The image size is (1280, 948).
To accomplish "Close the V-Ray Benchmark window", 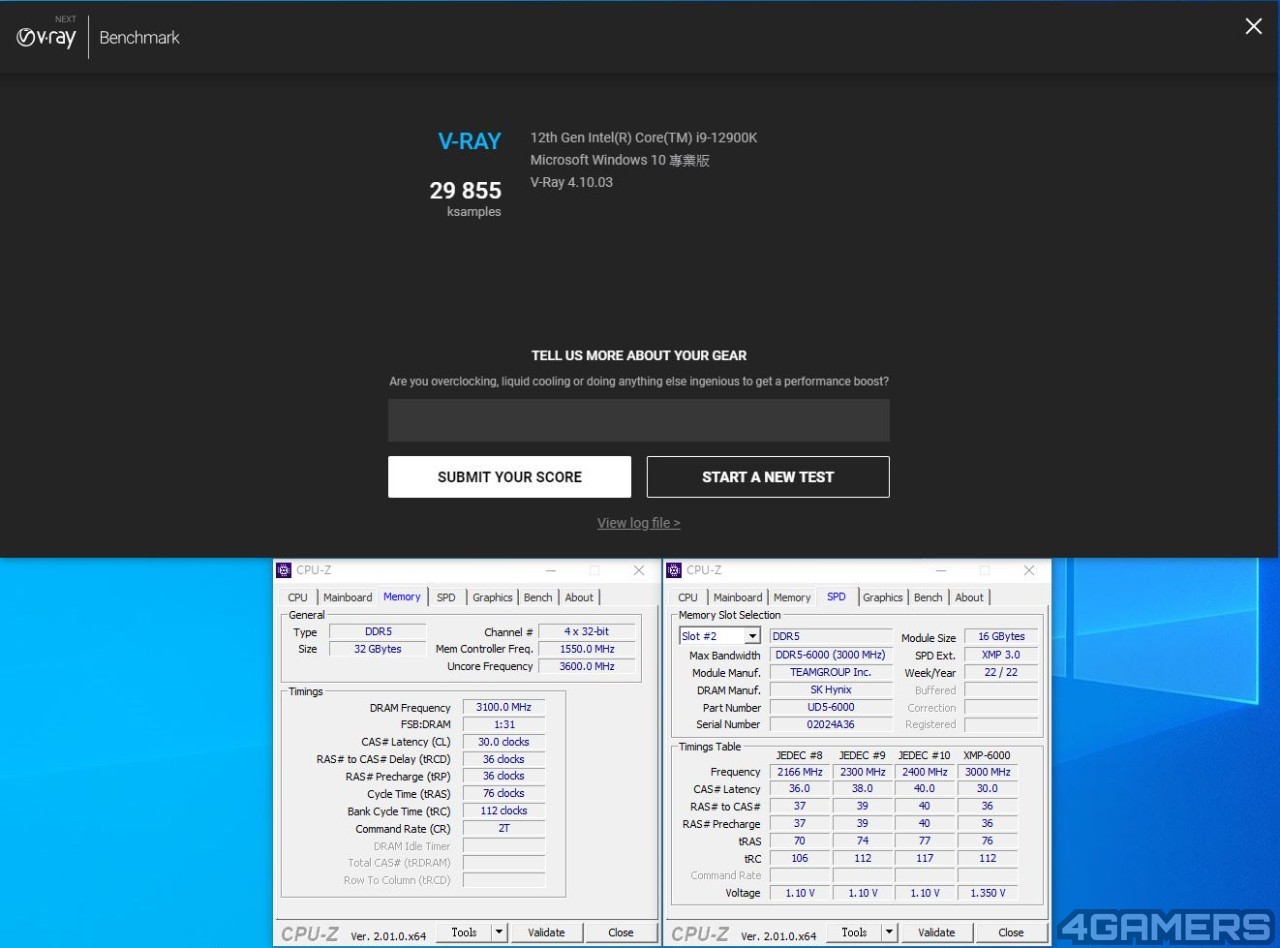I will [1253, 26].
